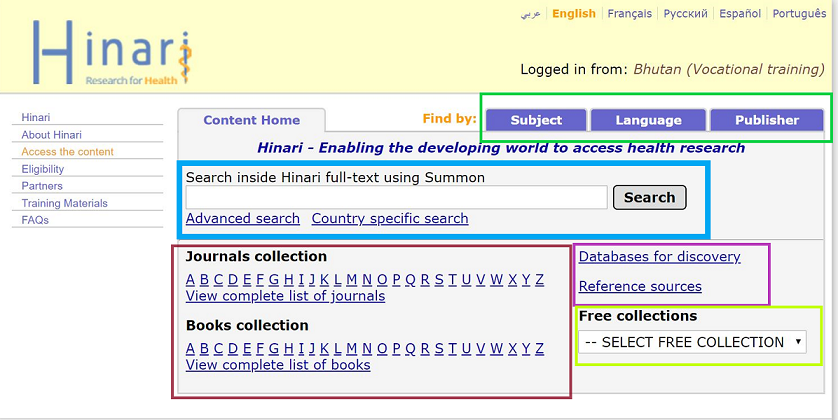Open Journals collection letter W

point(496,279)
